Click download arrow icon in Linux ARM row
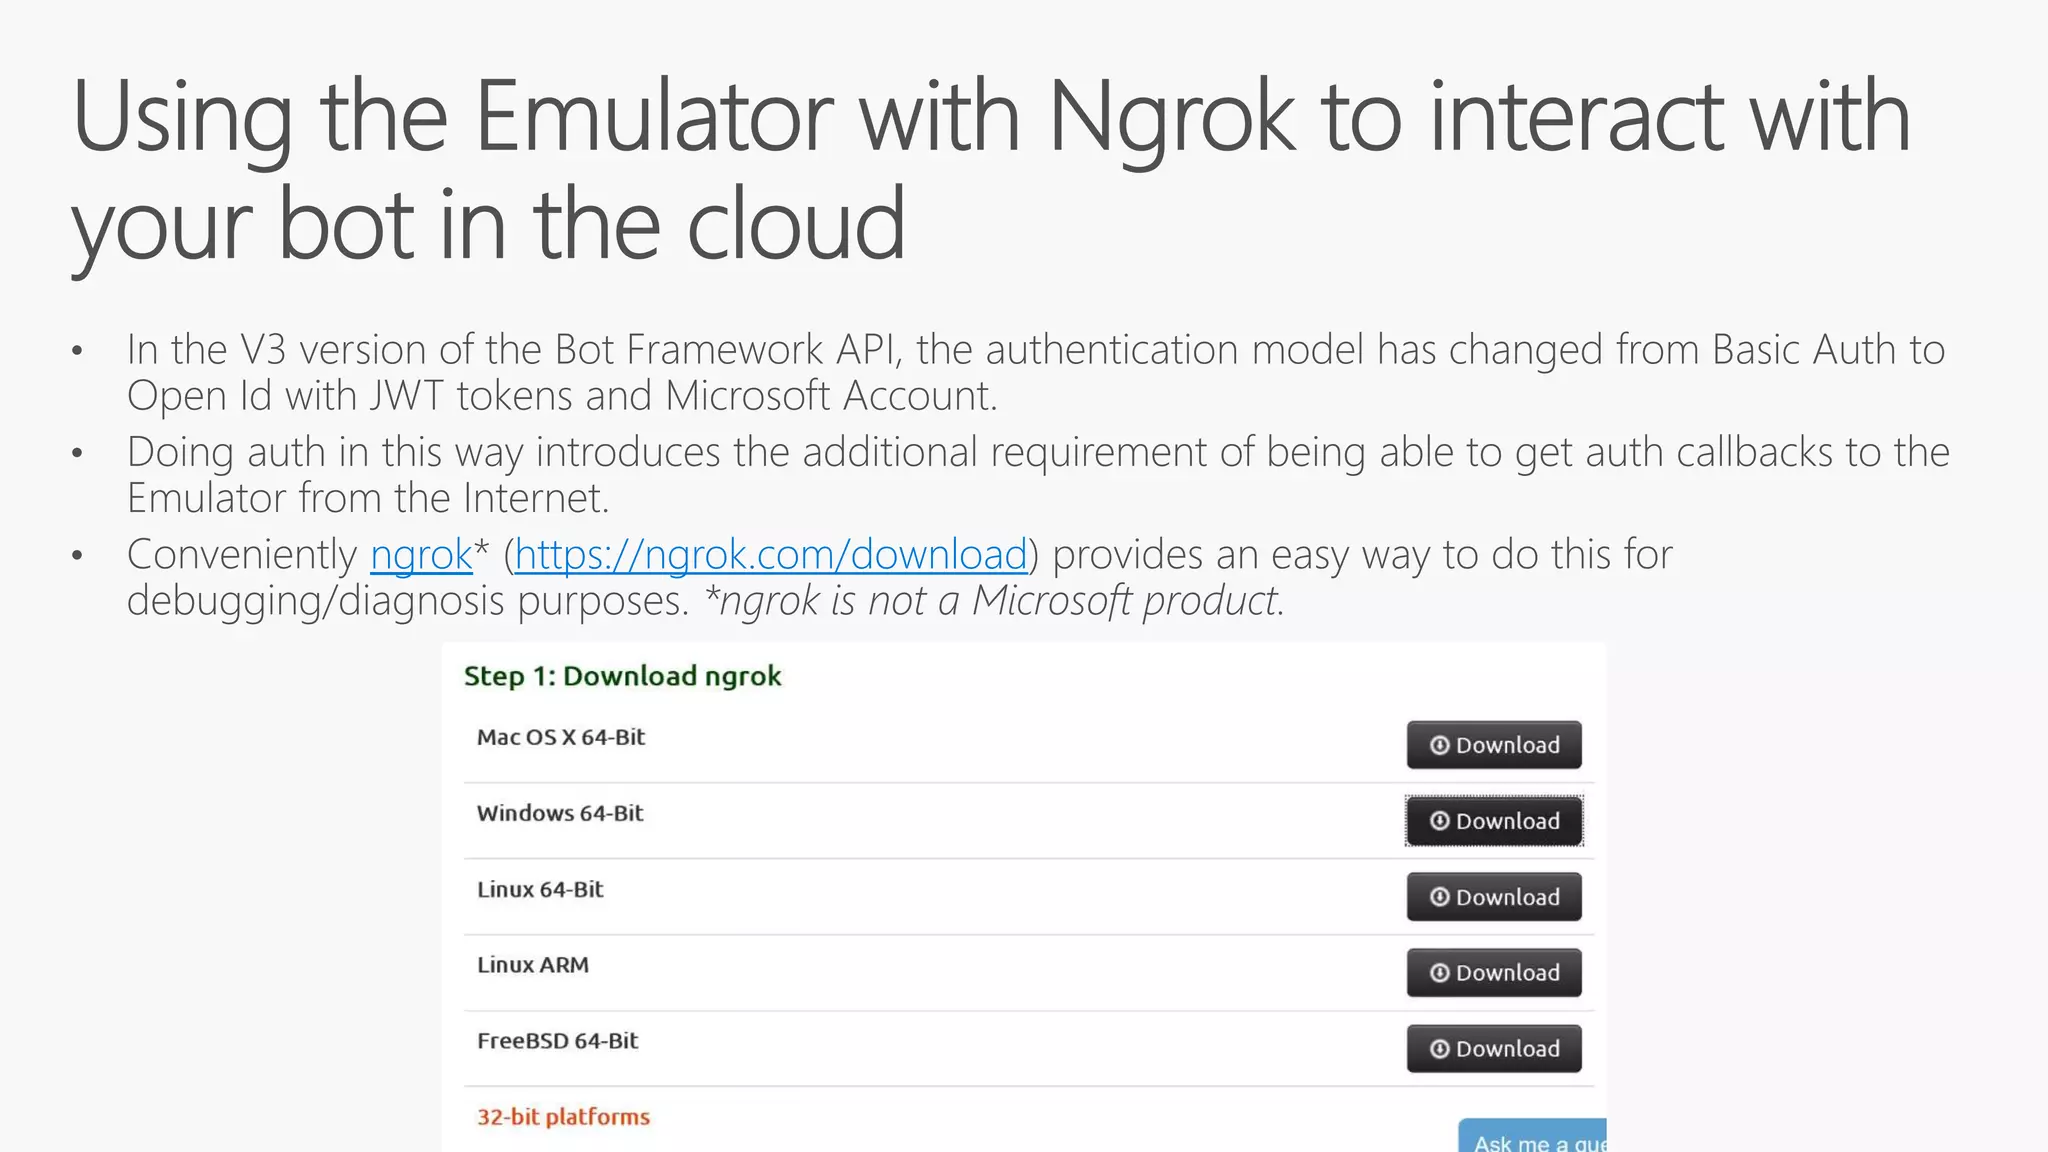 point(1439,973)
